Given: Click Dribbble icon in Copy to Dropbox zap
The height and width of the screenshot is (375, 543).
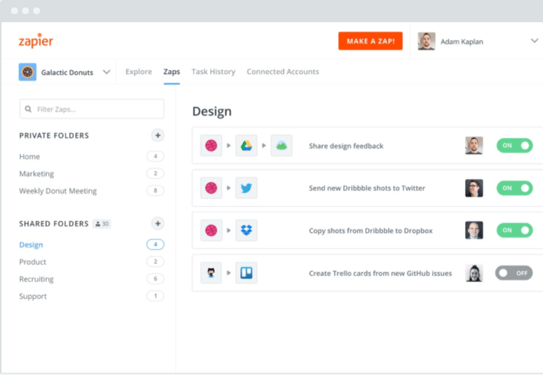Looking at the screenshot, I should (x=211, y=230).
